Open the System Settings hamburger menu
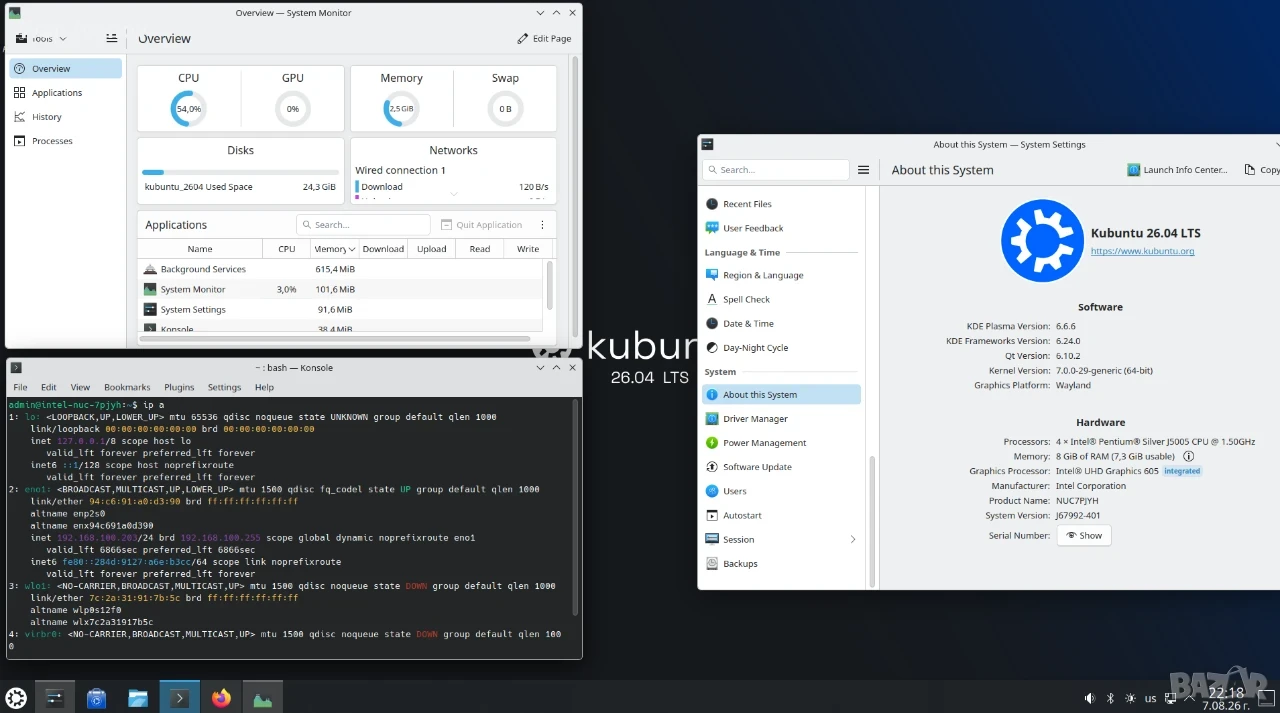Screen dimensions: 1280x713 pos(863,170)
